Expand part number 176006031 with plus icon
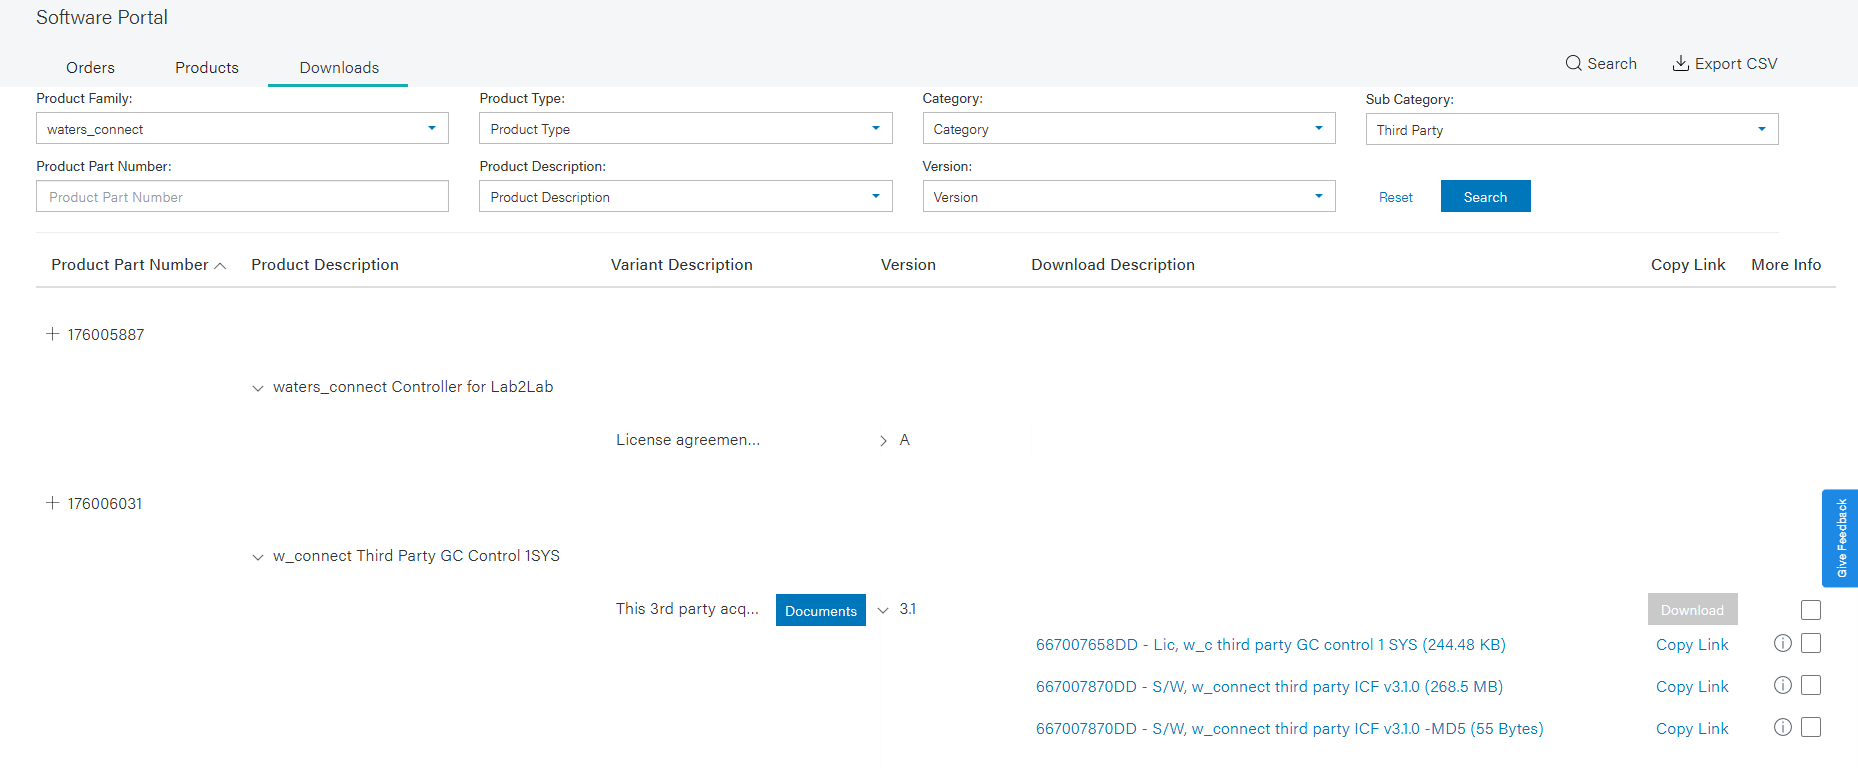 53,503
